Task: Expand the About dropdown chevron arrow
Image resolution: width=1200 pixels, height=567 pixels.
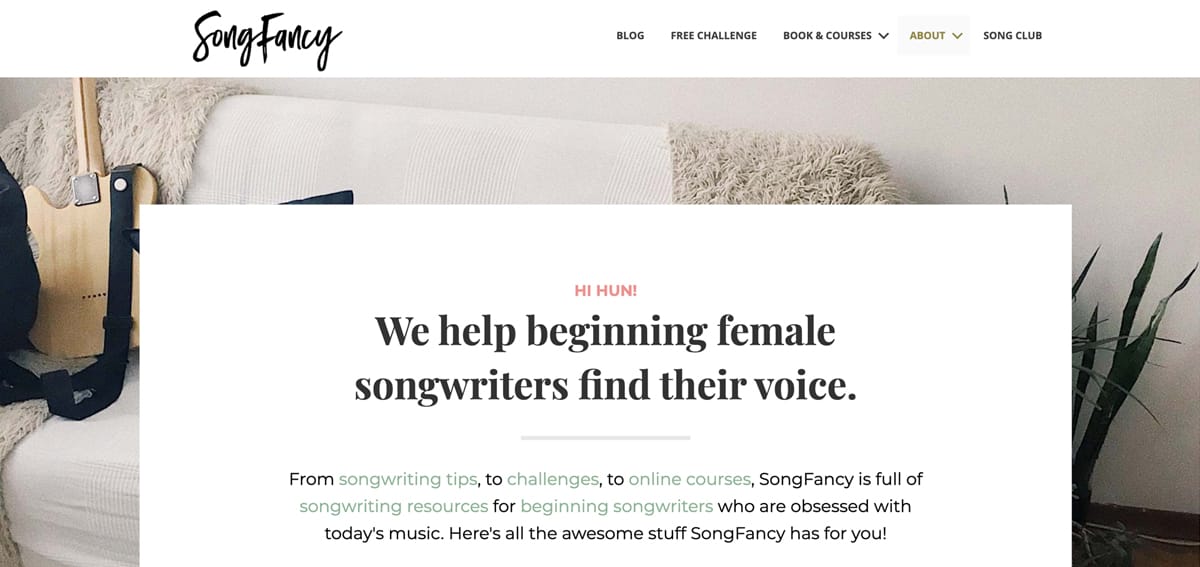Action: [x=957, y=36]
